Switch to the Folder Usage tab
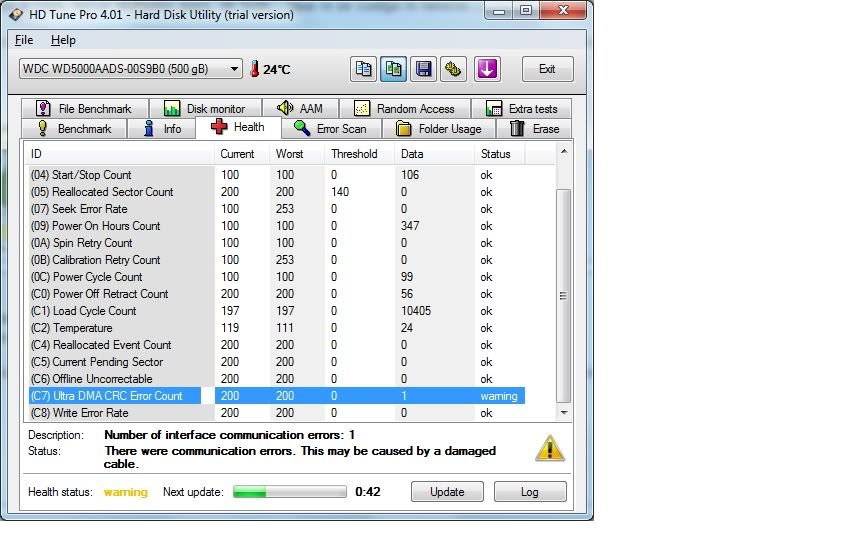 [x=439, y=129]
